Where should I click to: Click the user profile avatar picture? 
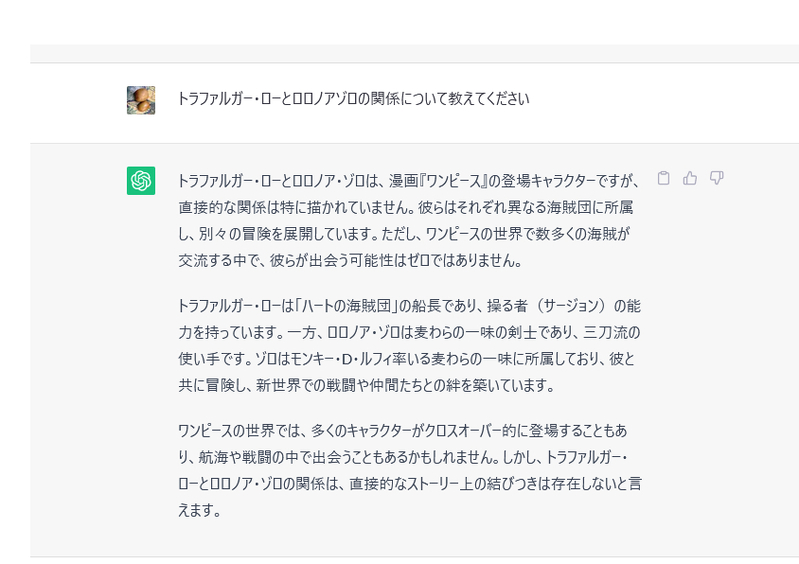coord(141,100)
